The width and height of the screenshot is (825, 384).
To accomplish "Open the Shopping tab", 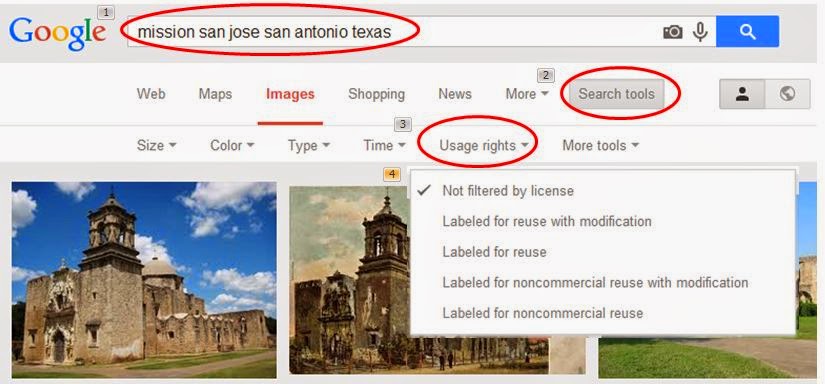I will pos(376,94).
